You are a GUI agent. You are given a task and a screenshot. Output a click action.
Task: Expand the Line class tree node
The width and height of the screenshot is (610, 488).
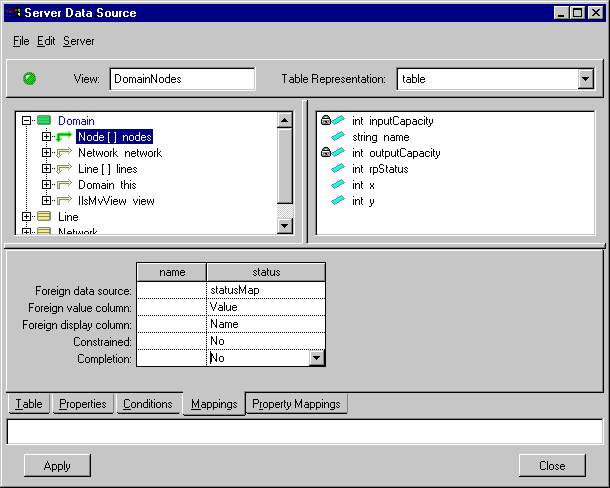click(27, 217)
